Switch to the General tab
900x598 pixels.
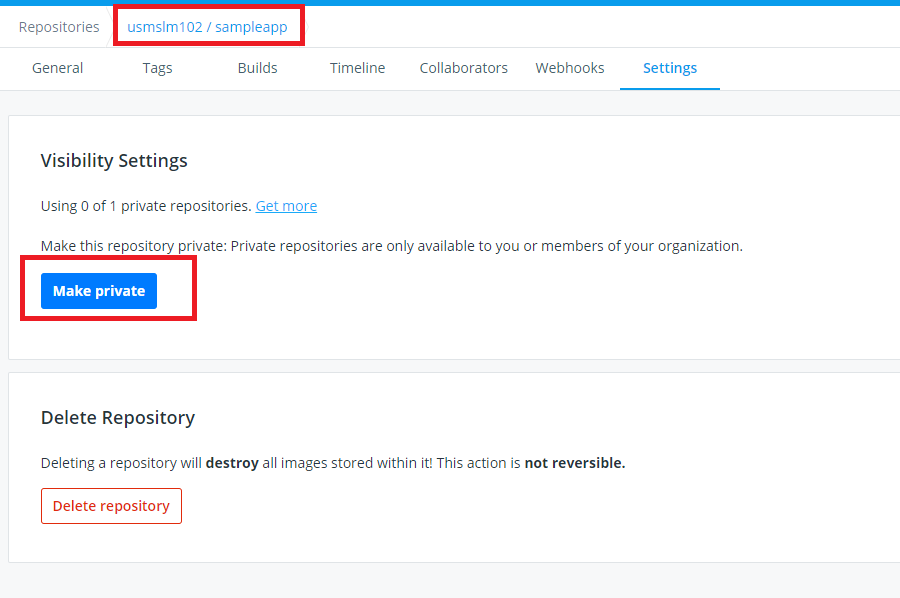58,68
